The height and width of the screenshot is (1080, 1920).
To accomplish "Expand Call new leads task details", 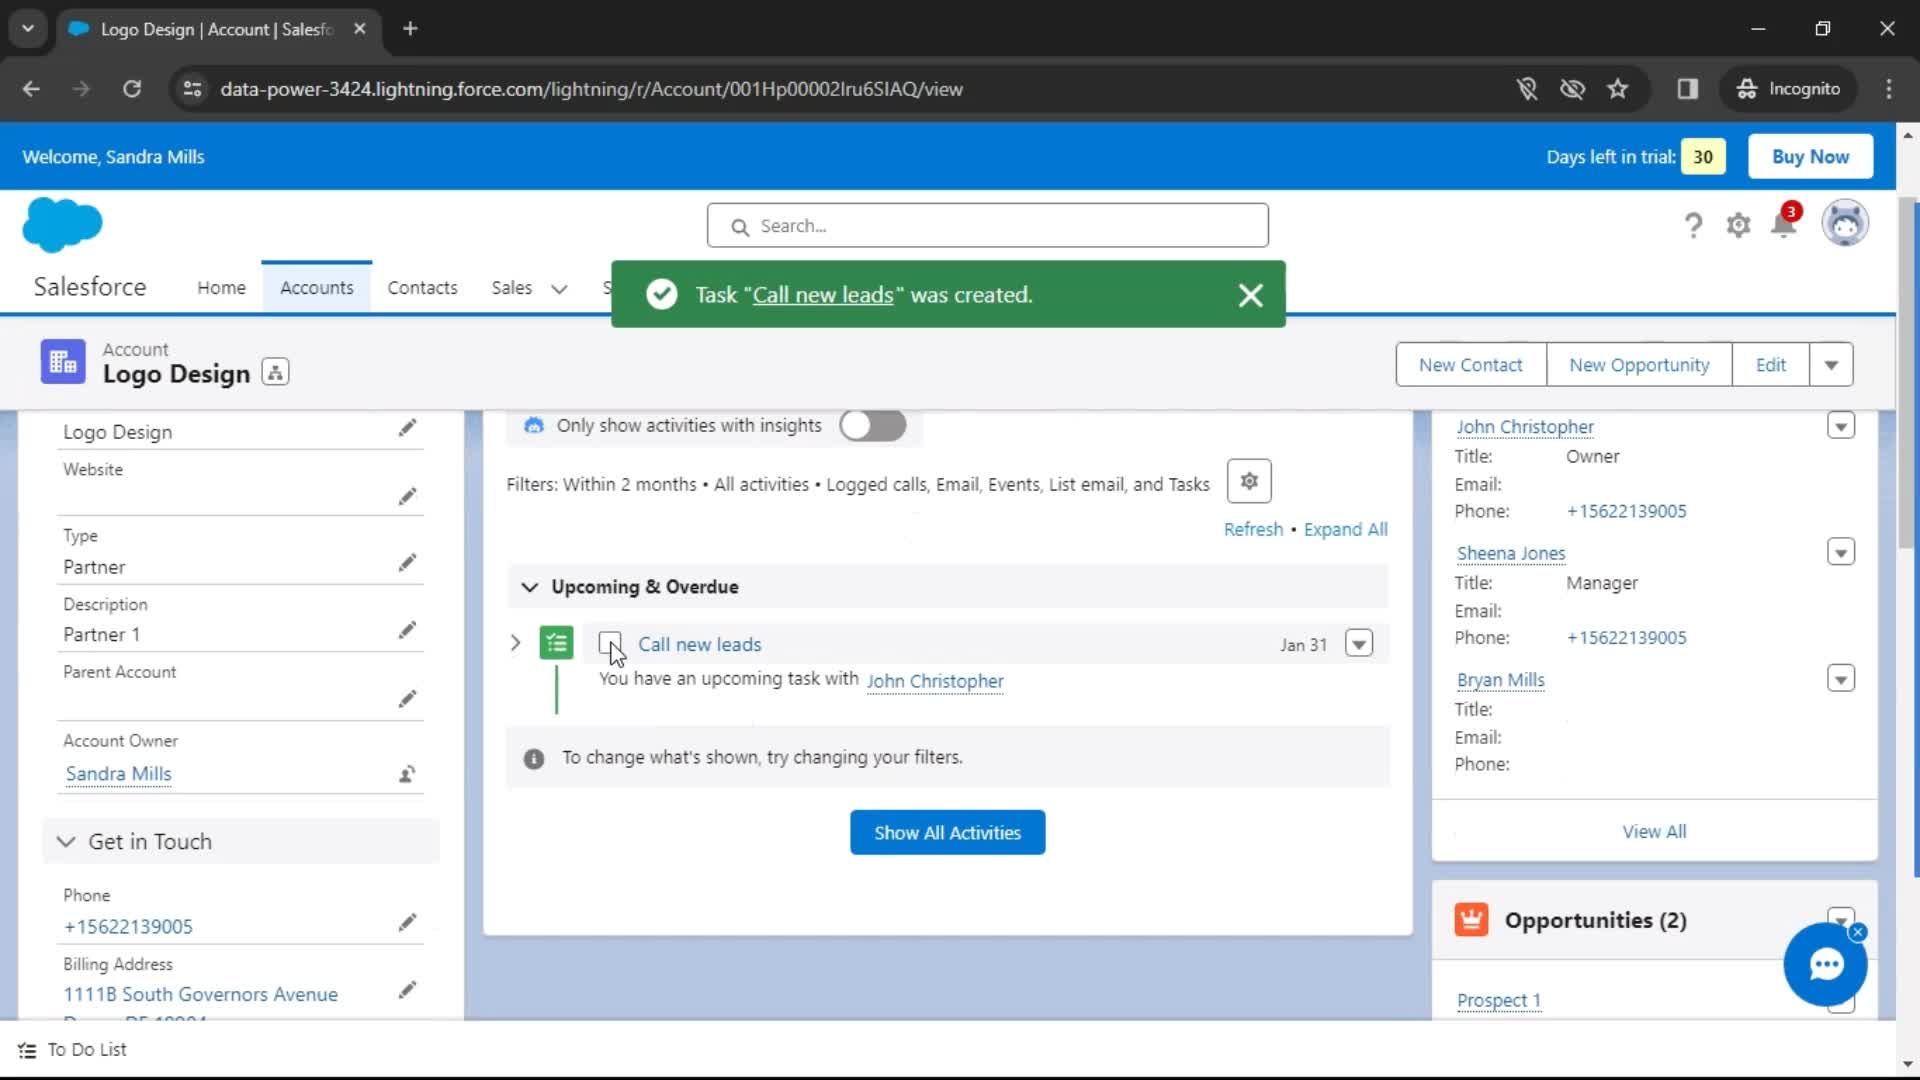I will coord(516,643).
